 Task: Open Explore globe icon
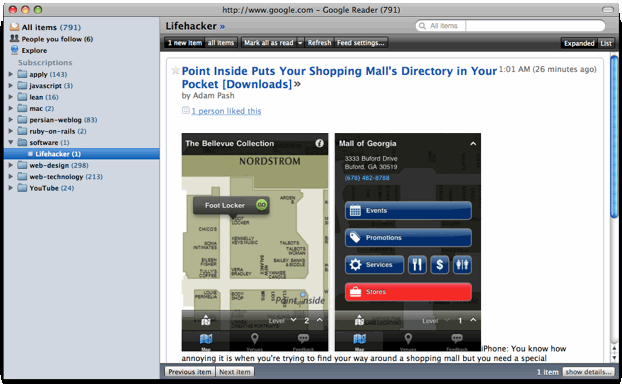[14, 50]
